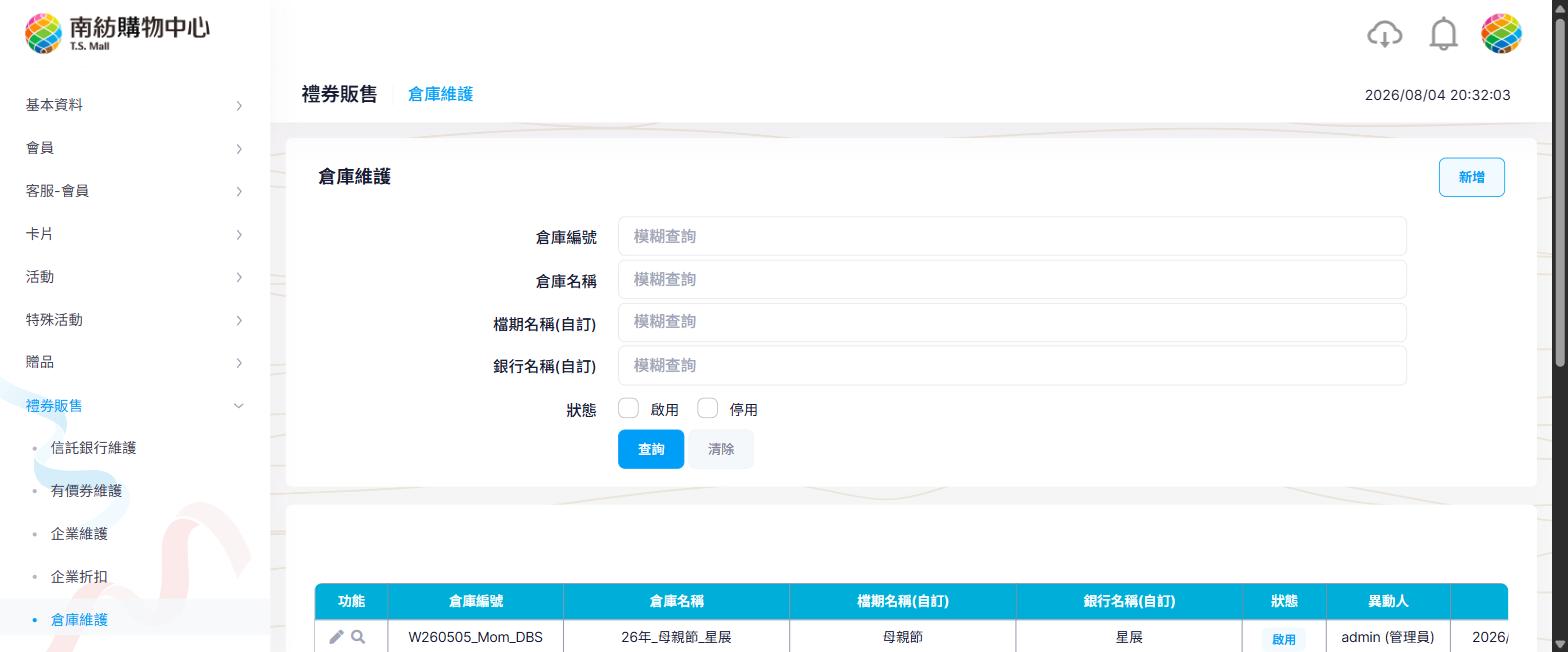
Task: Click the 26年_母親節_星展 cell
Action: (676, 637)
